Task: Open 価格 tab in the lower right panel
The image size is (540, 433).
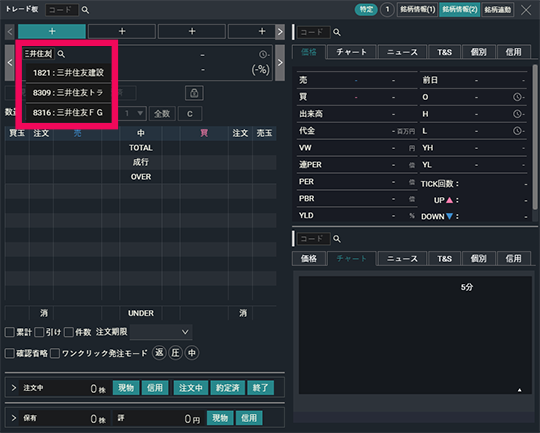Action: 309,259
